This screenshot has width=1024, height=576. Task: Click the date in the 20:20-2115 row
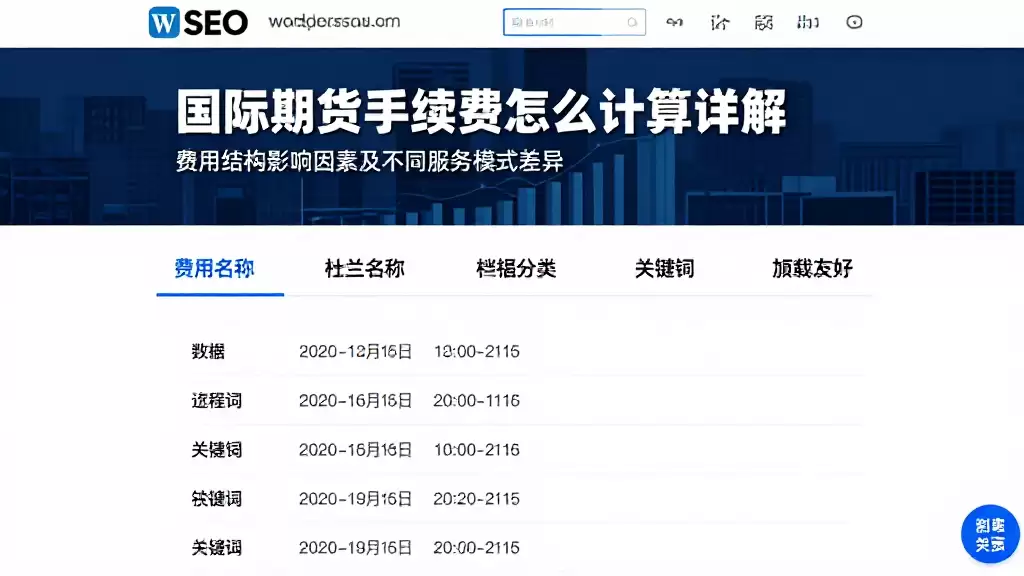(355, 499)
